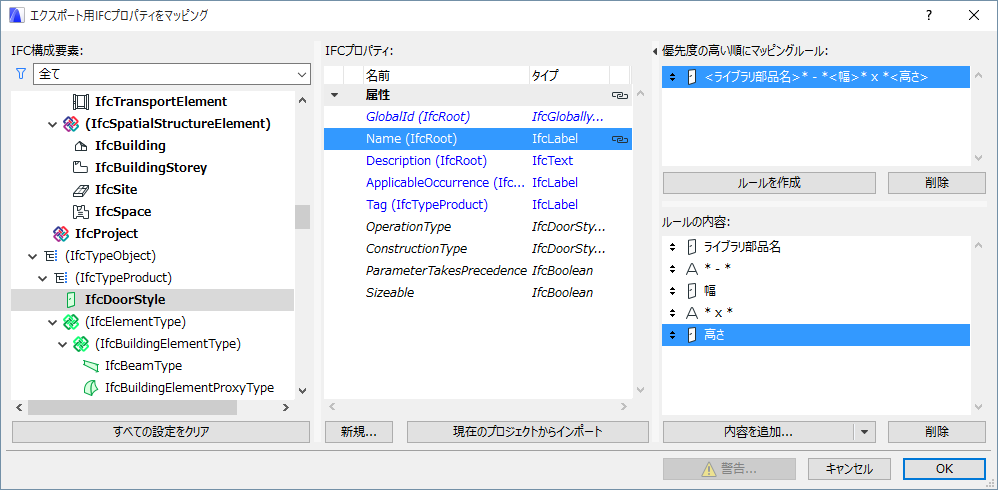This screenshot has width=998, height=490.
Task: Collapse the 属性 property group
Action: [x=334, y=95]
